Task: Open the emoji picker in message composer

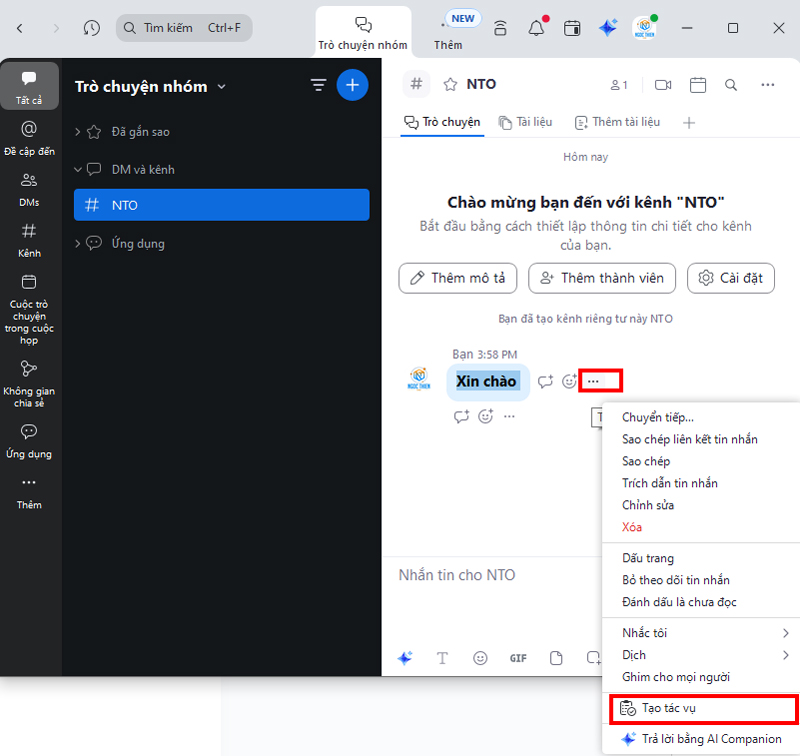Action: 480,658
